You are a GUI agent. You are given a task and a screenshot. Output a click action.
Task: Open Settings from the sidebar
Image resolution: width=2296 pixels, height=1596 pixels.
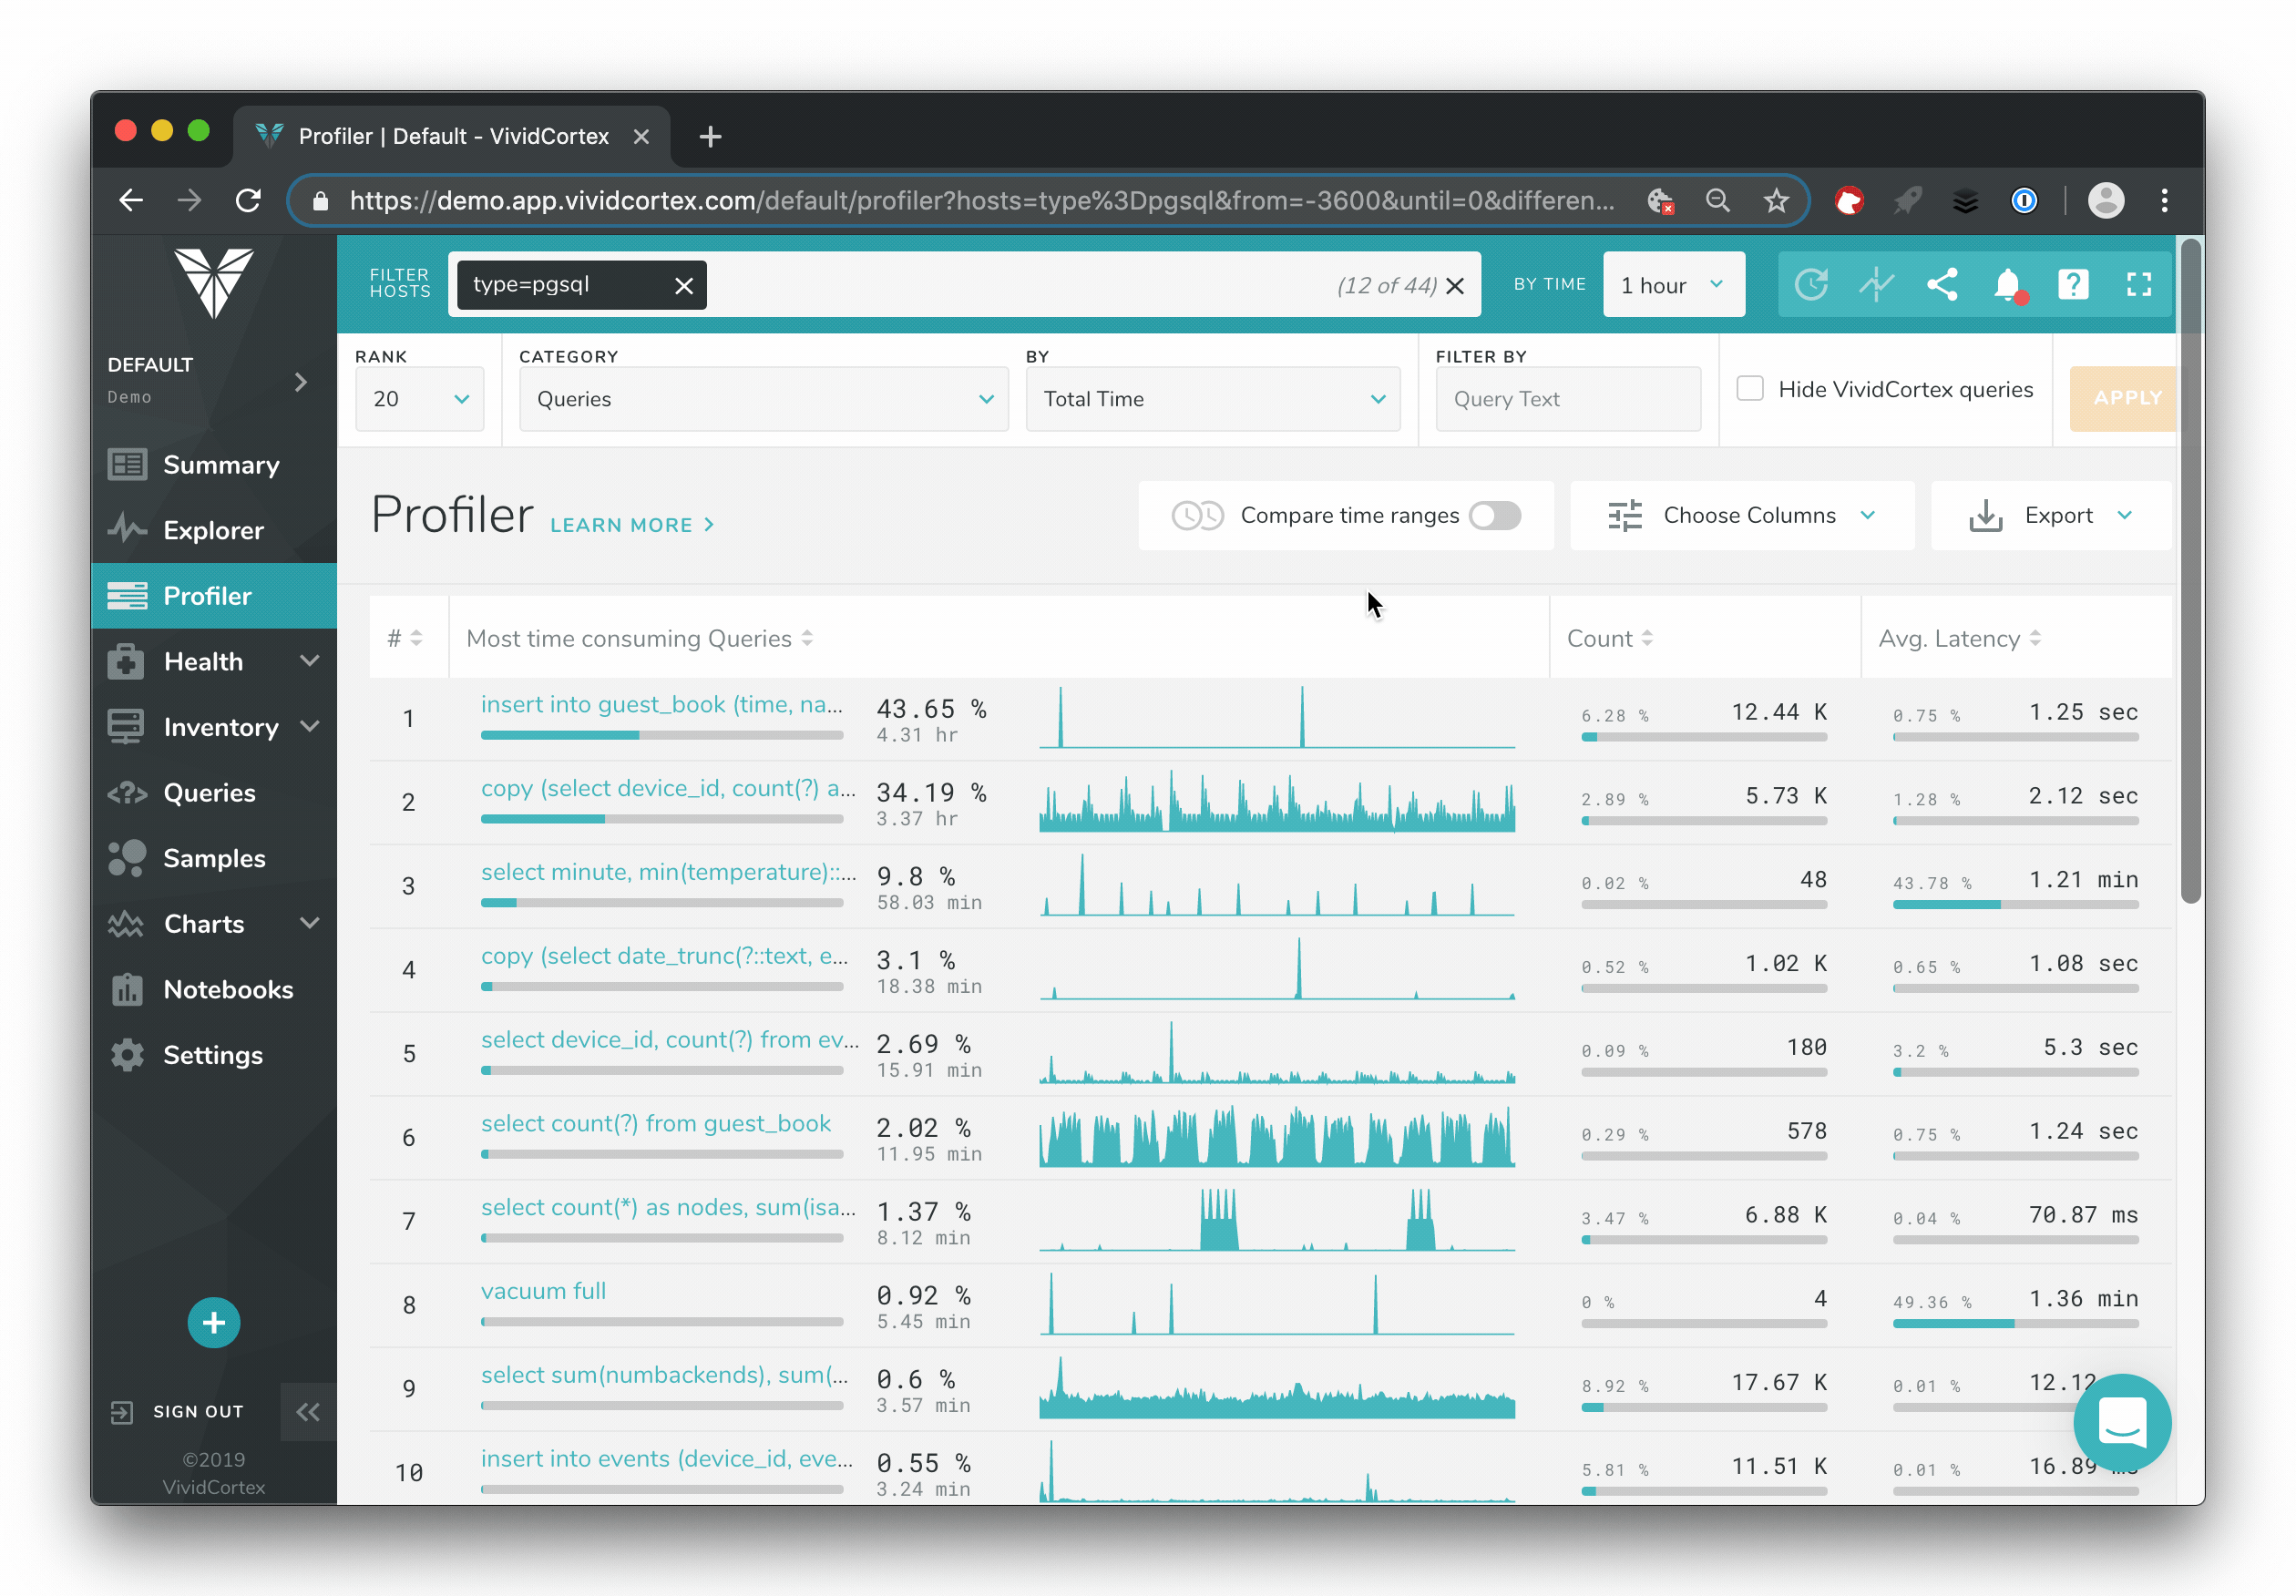[213, 1055]
